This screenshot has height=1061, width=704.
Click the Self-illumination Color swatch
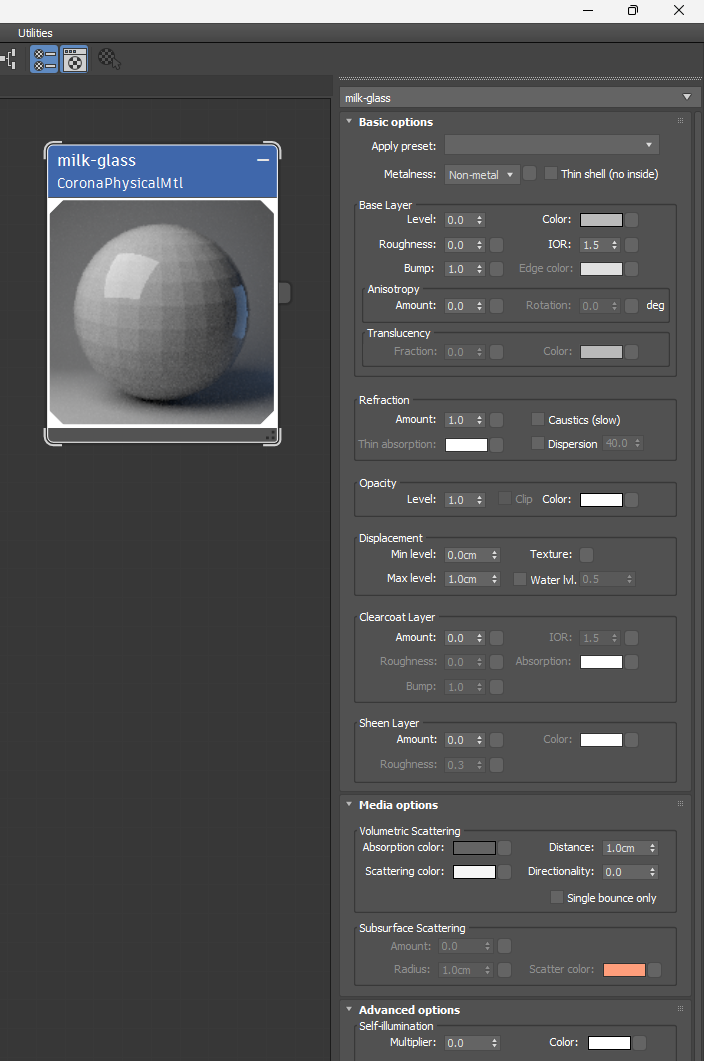[x=609, y=1043]
